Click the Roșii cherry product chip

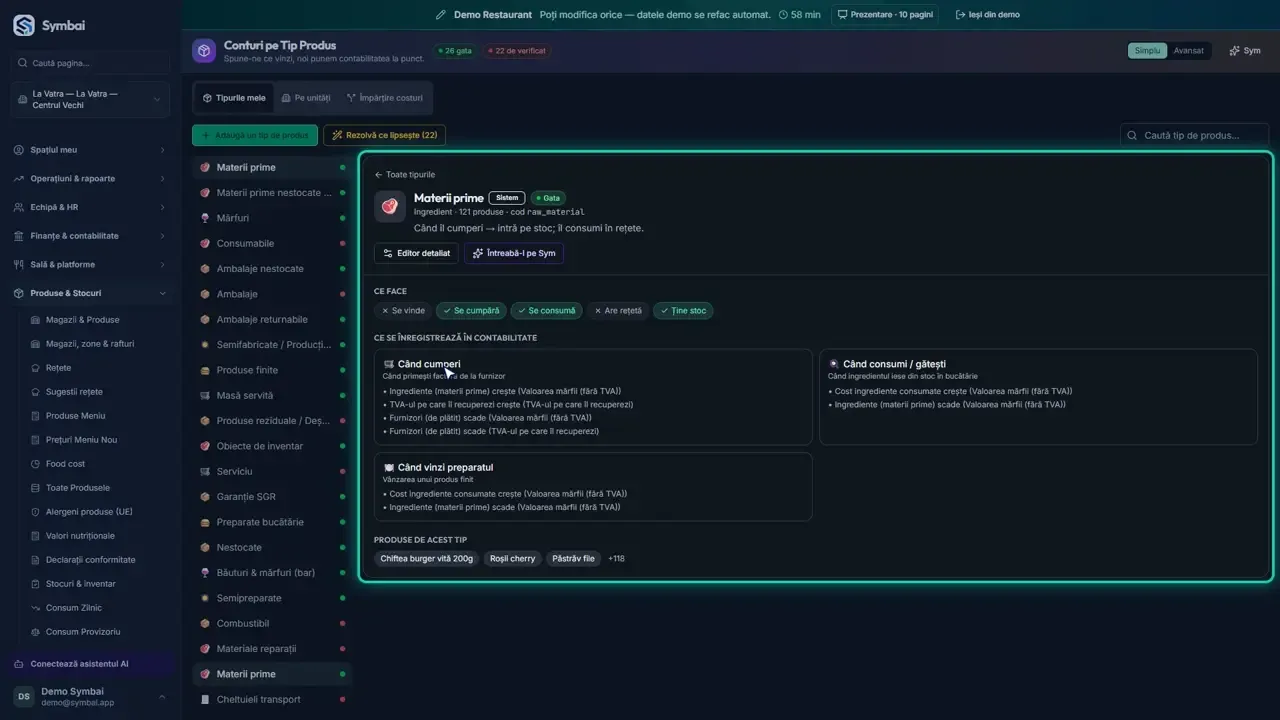512,559
